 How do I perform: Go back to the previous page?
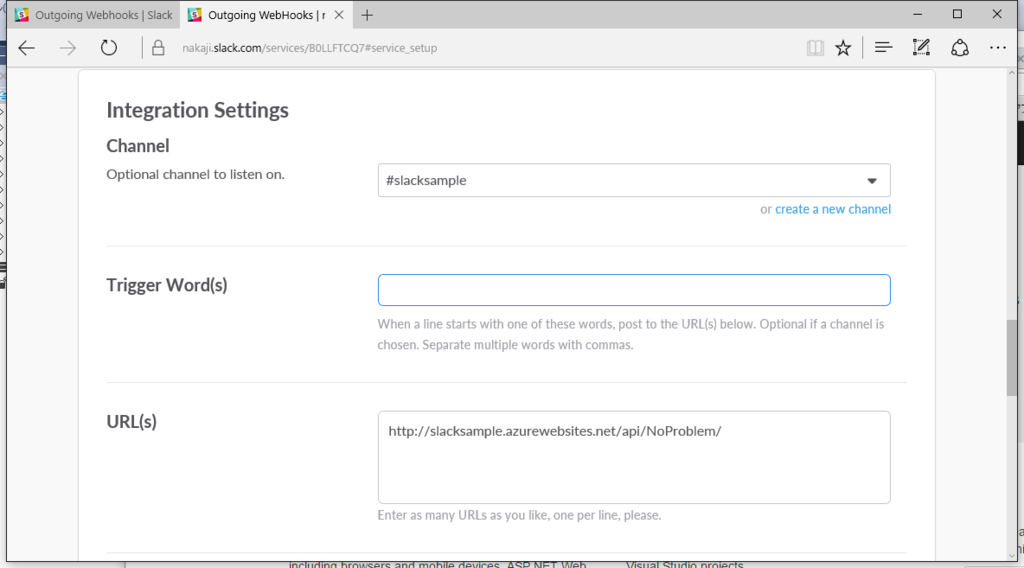(x=27, y=48)
